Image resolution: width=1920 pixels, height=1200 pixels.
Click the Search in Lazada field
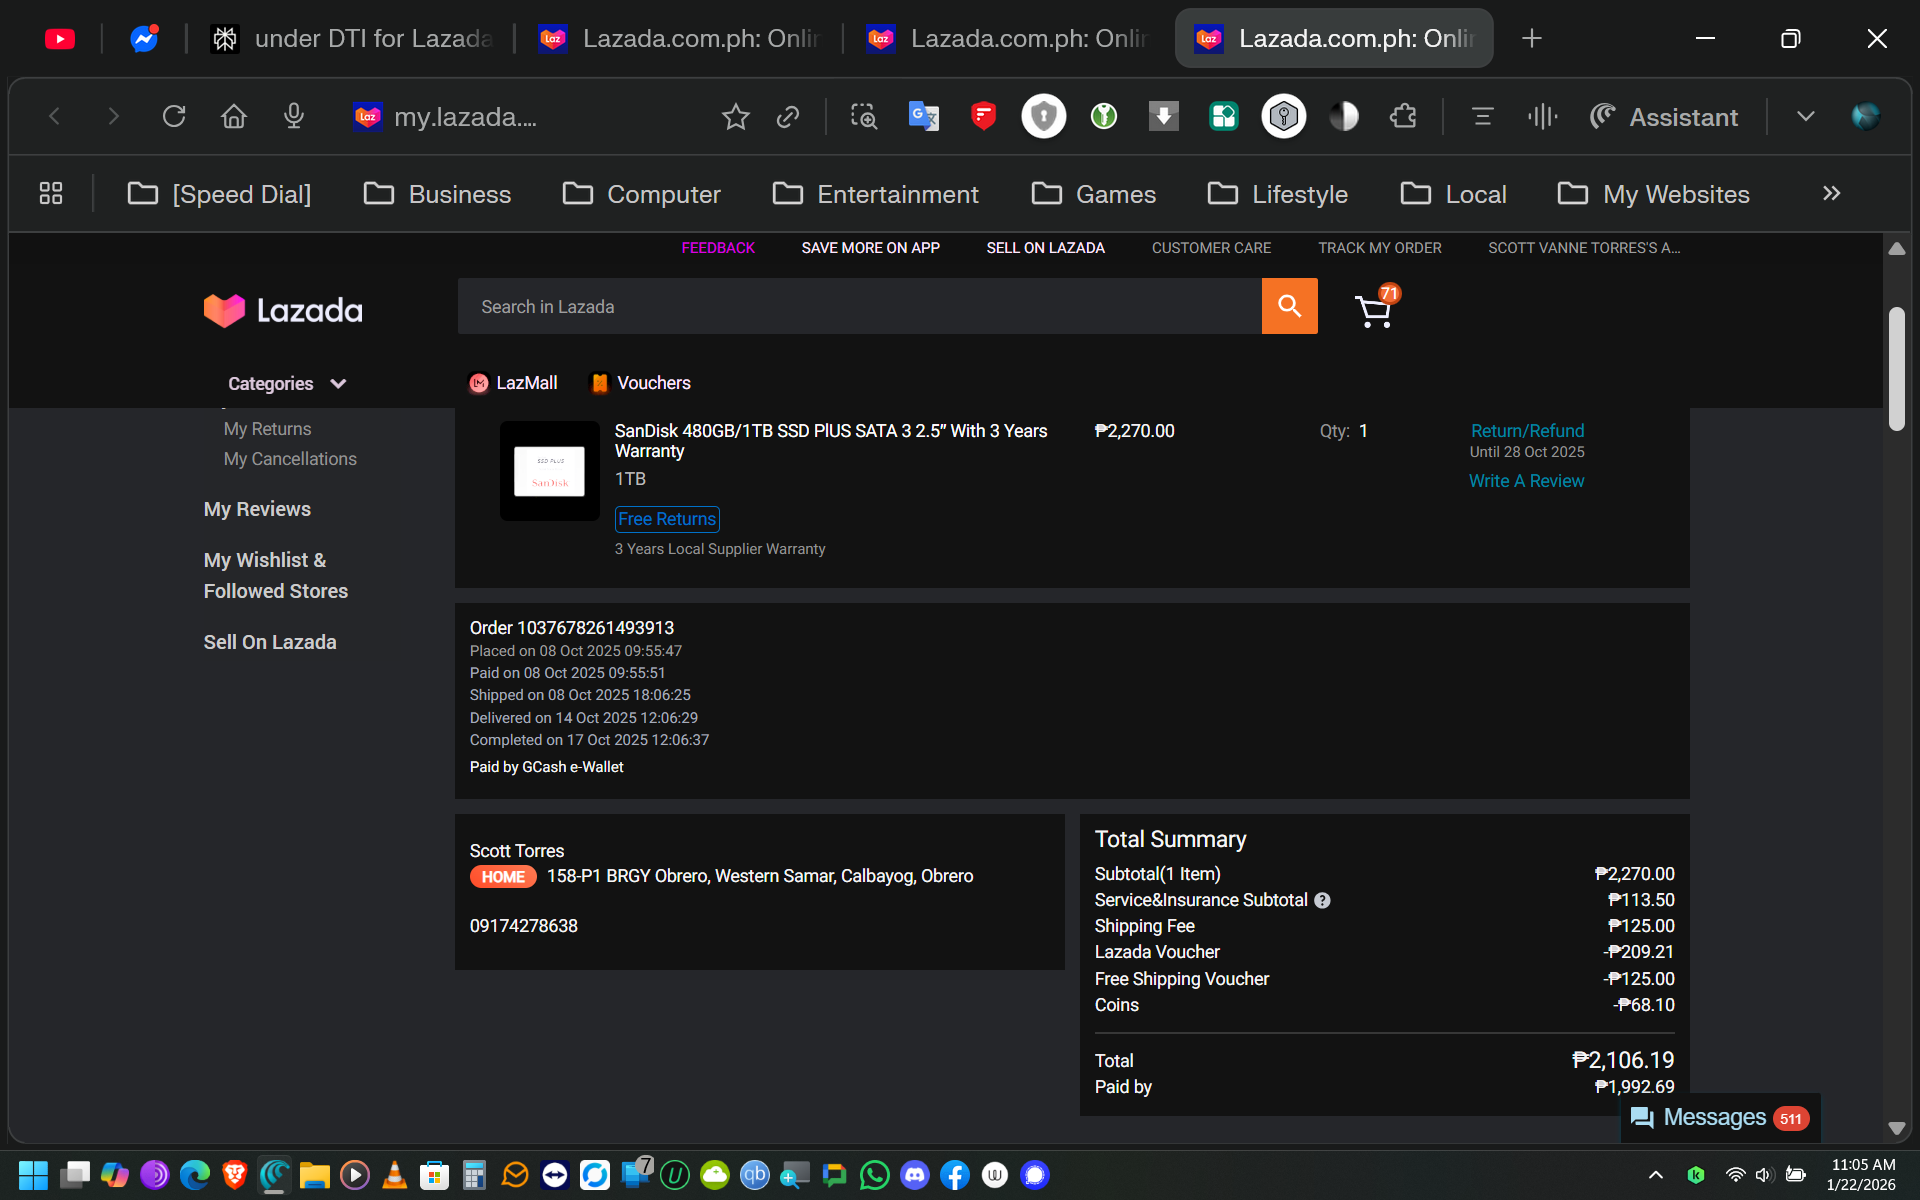859,307
